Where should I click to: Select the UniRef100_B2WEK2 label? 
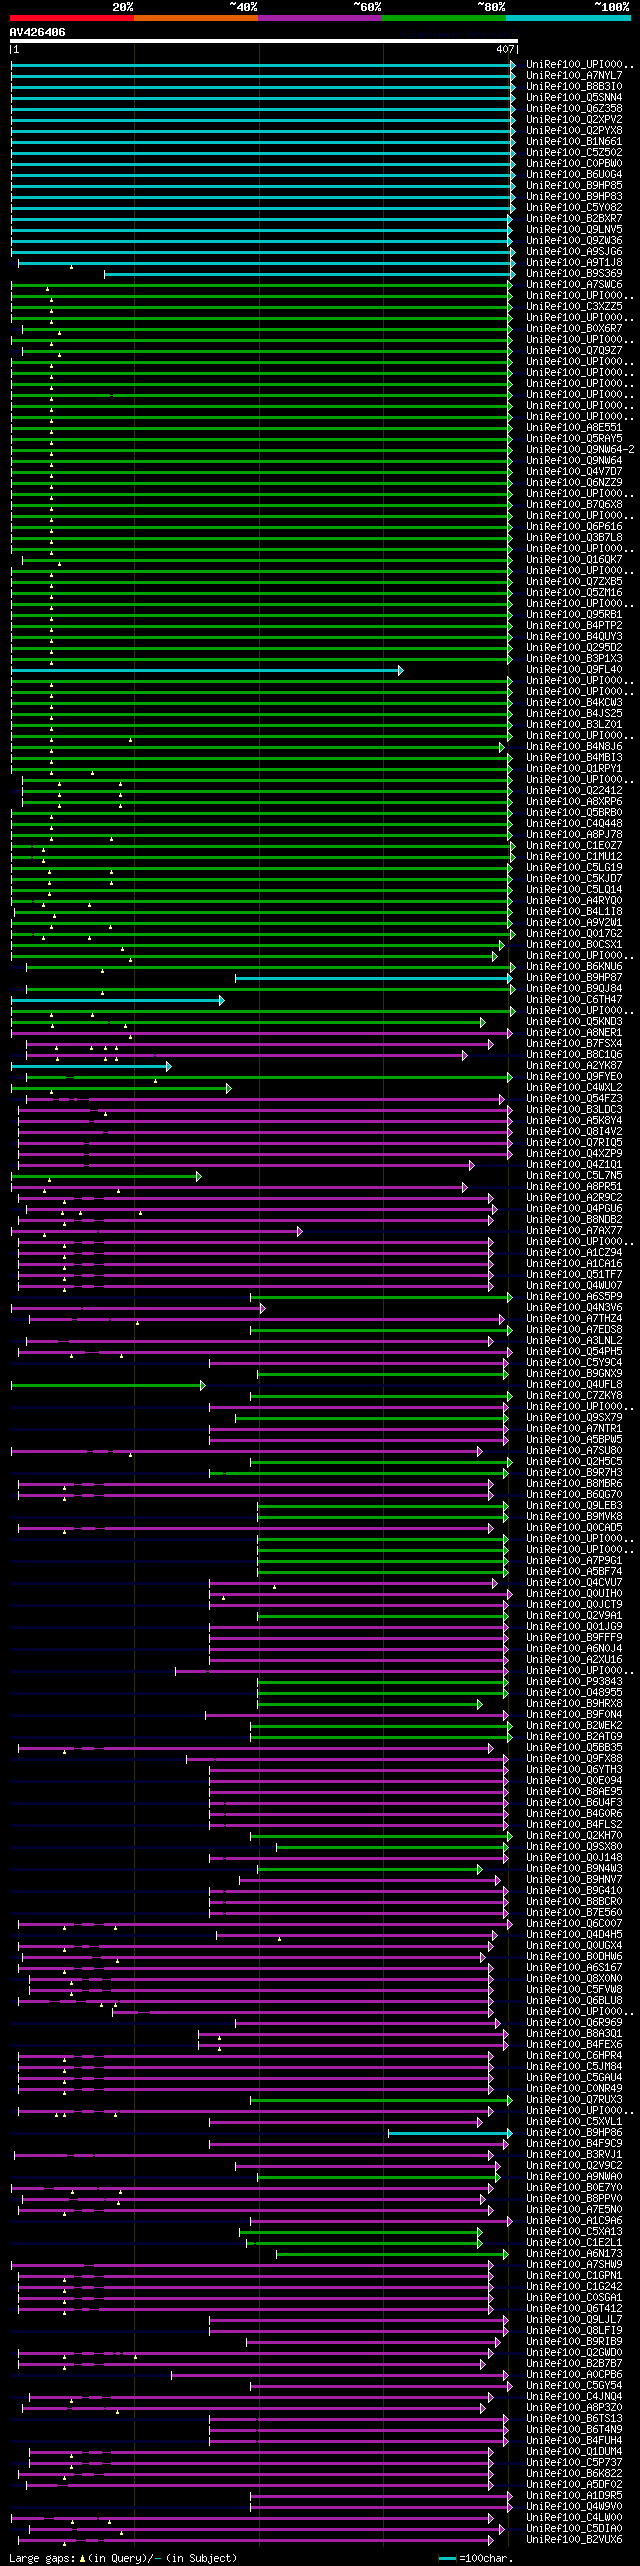click(574, 1725)
